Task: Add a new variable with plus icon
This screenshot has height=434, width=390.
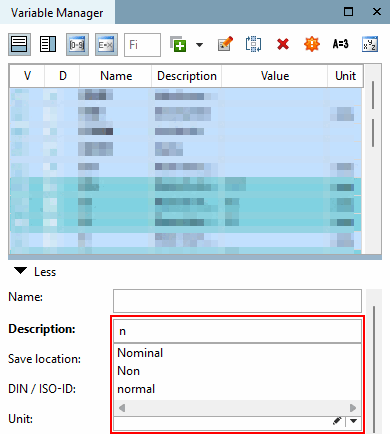Action: [178, 44]
